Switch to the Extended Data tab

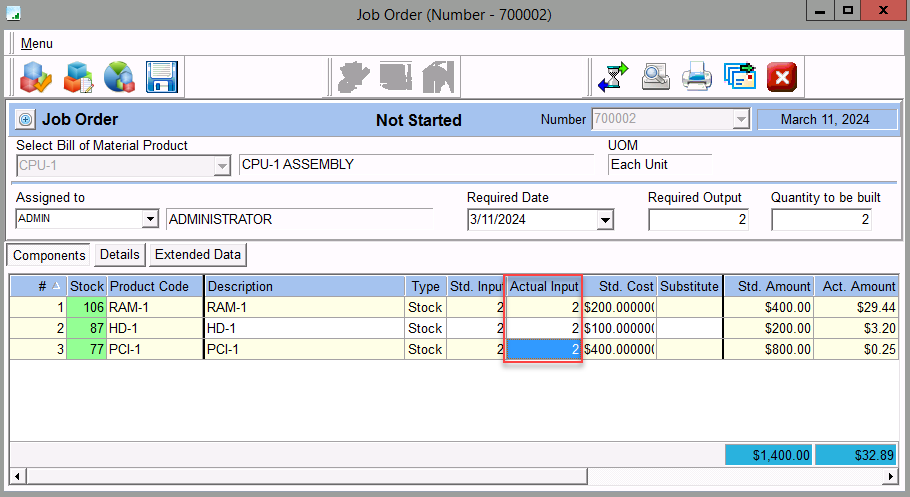pos(198,255)
